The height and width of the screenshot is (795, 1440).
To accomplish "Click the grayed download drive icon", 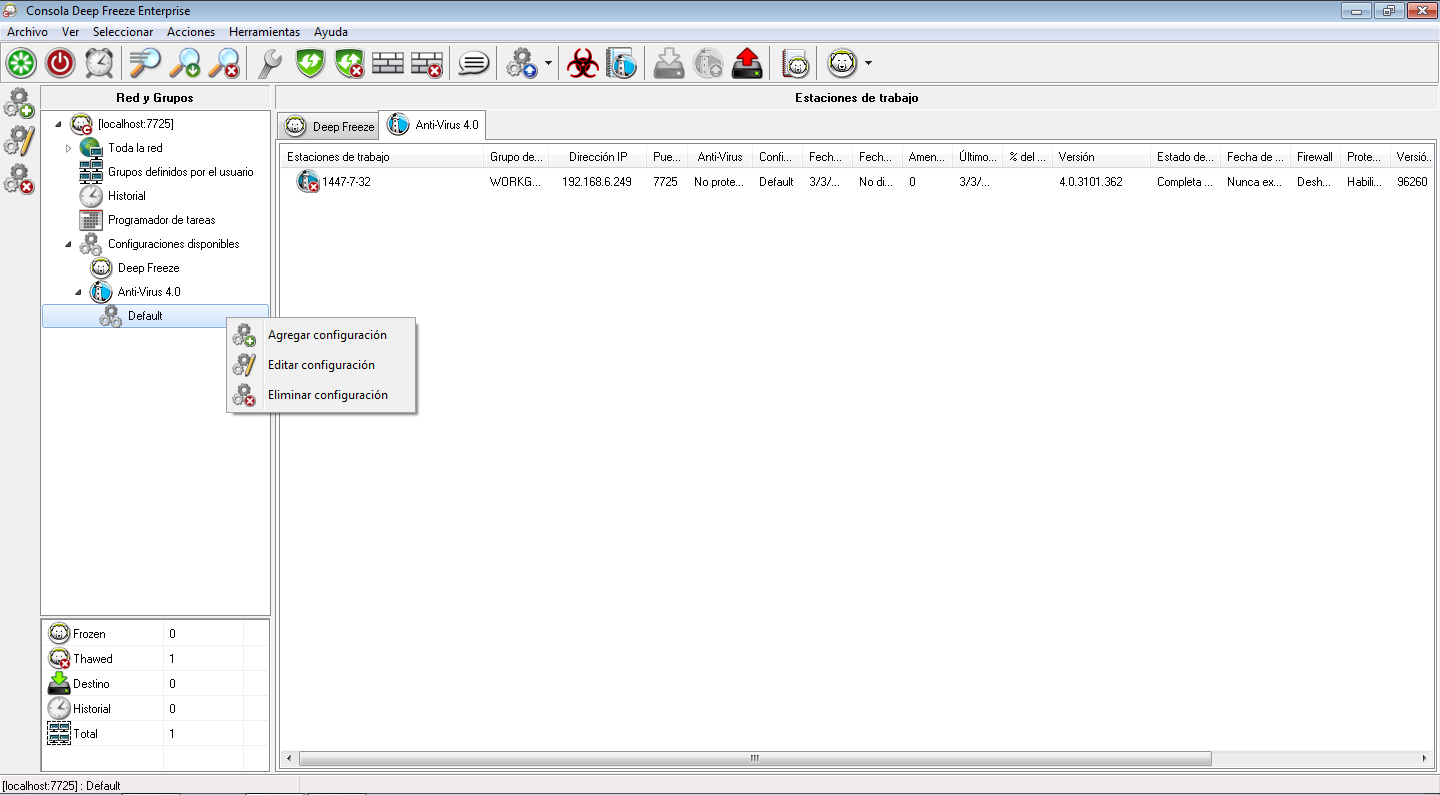I will [668, 64].
